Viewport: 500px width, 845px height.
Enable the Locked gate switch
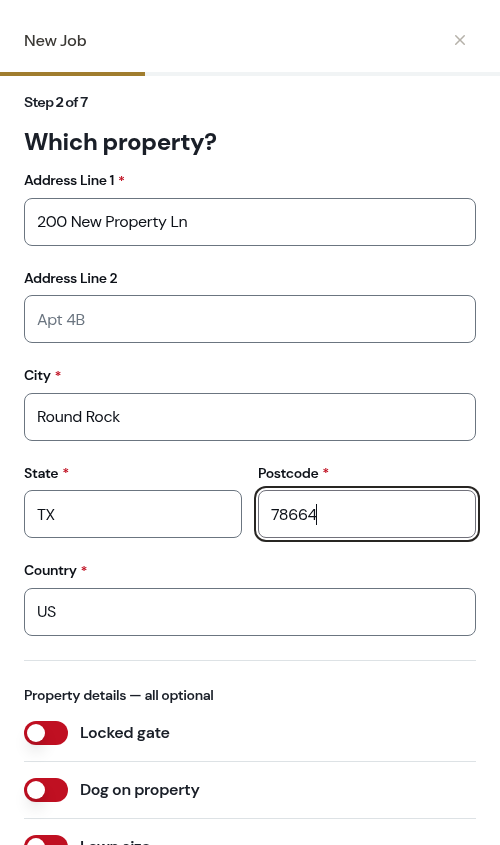click(46, 733)
